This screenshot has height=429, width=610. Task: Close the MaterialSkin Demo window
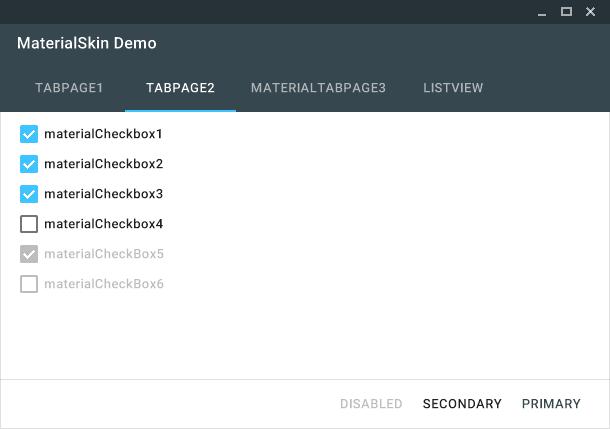tap(591, 12)
